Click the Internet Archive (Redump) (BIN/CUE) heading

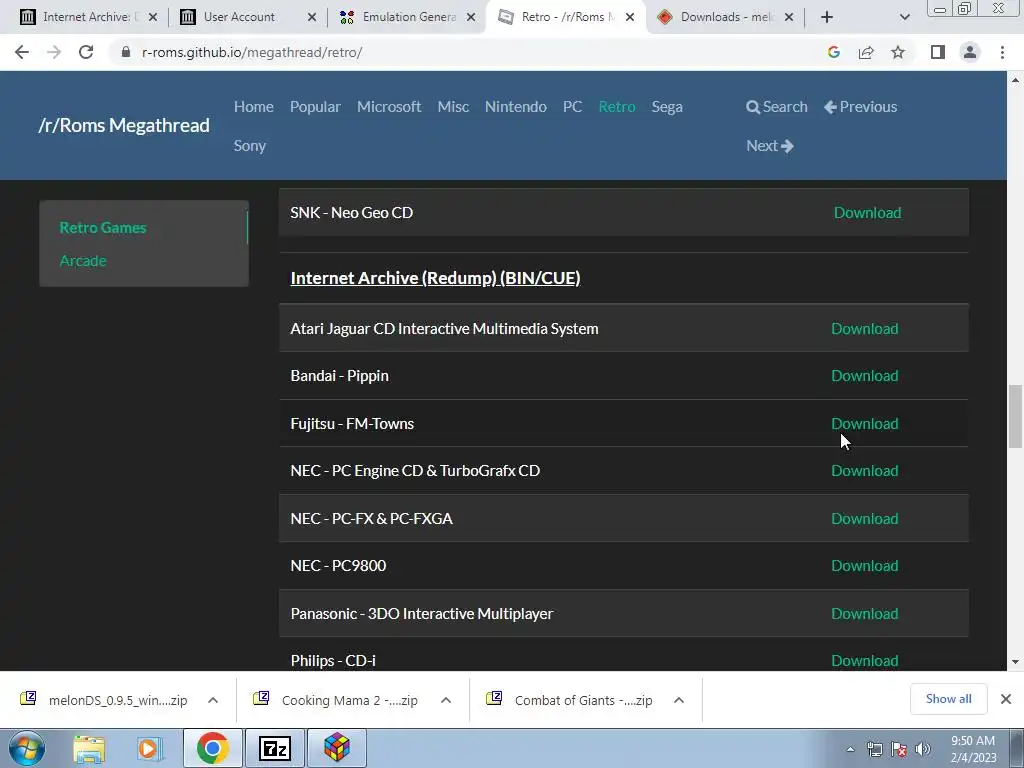point(435,278)
